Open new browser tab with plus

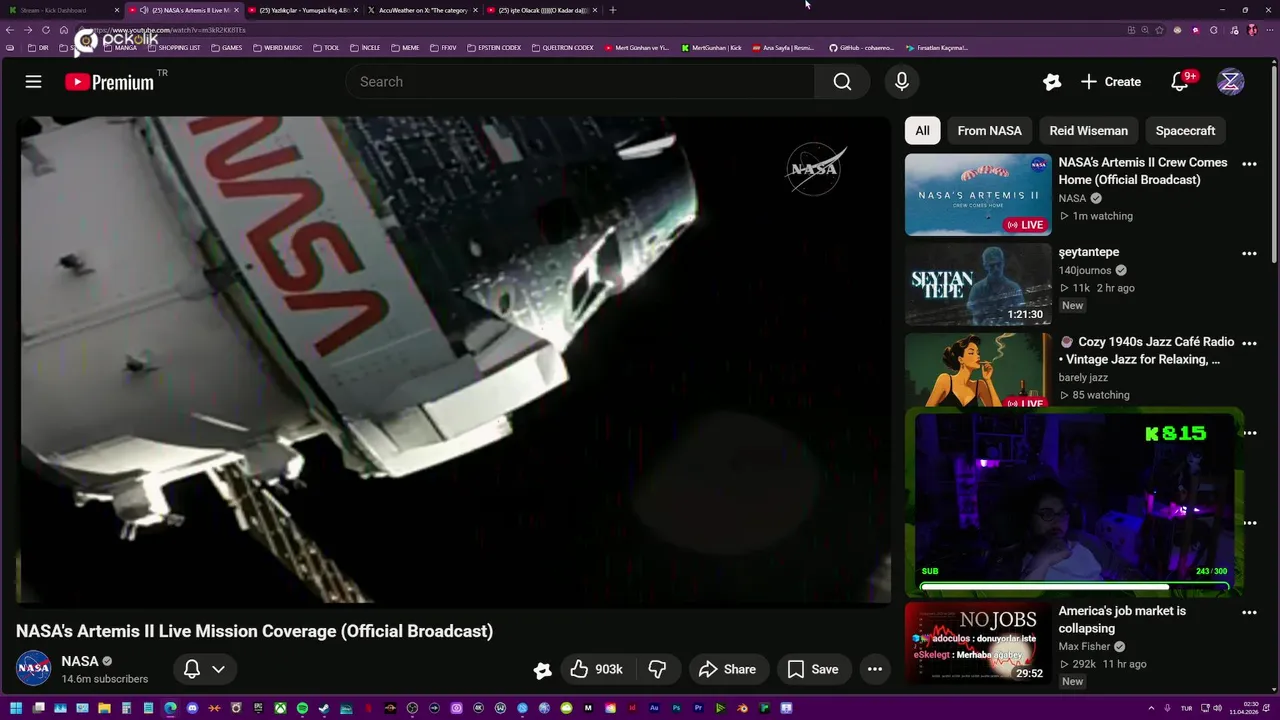pyautogui.click(x=613, y=10)
